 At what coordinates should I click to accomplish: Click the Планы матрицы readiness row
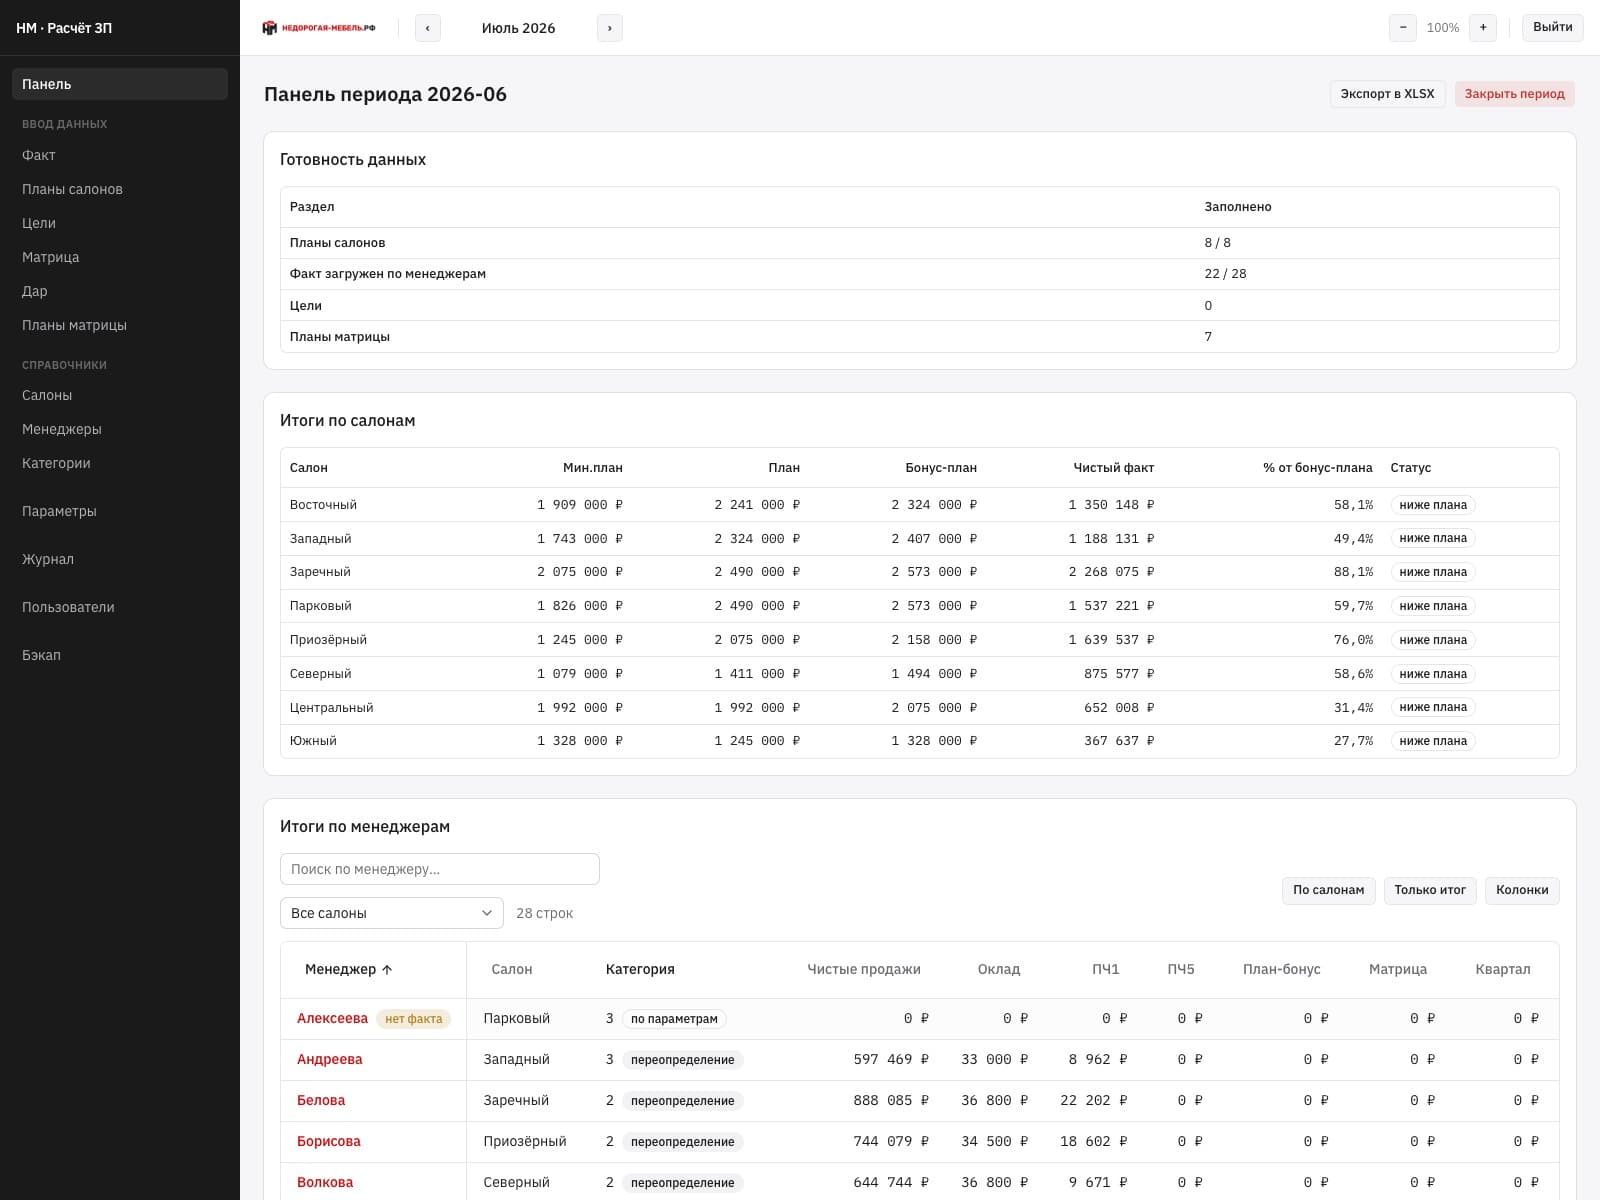919,337
